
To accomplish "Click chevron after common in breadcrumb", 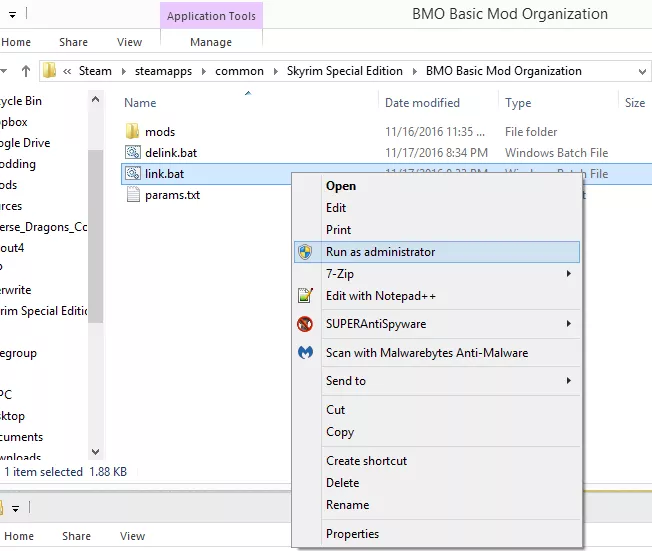I will pos(275,72).
